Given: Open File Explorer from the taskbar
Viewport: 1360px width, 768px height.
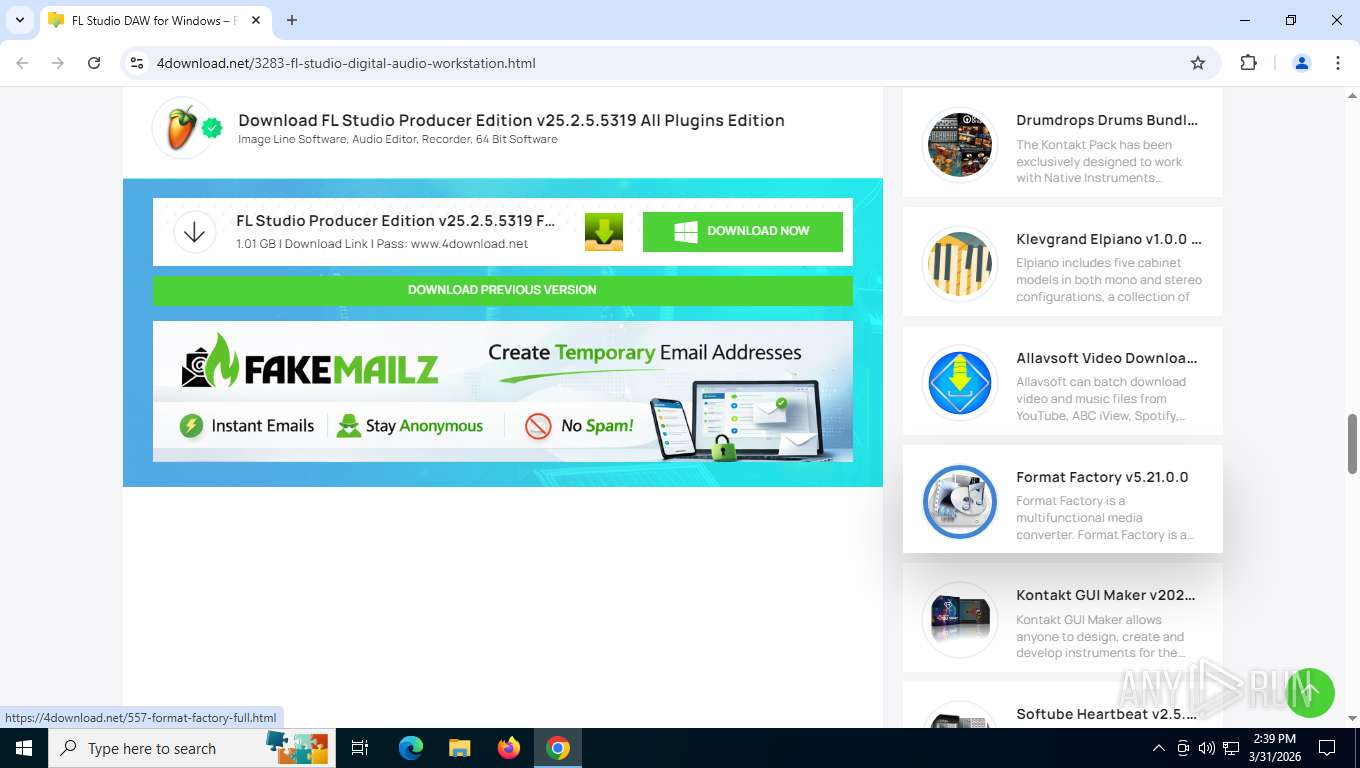Looking at the screenshot, I should 459,748.
